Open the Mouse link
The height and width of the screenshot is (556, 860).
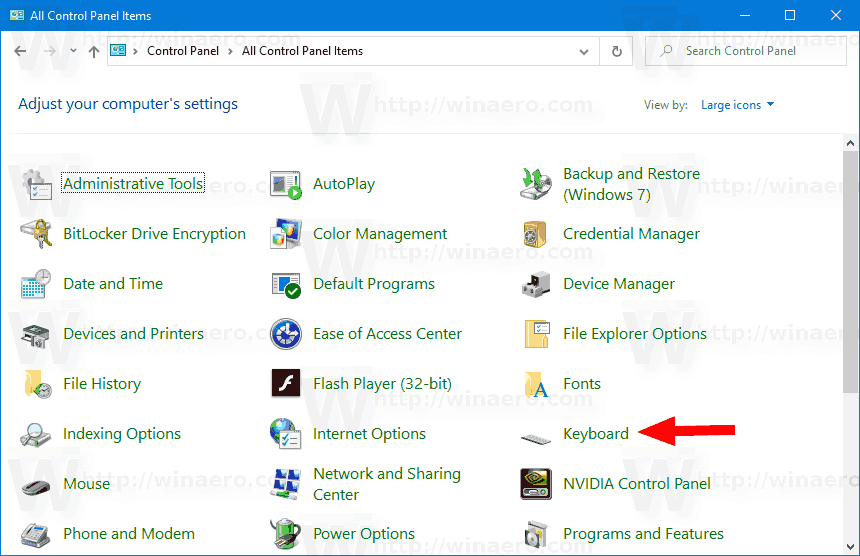pos(87,484)
